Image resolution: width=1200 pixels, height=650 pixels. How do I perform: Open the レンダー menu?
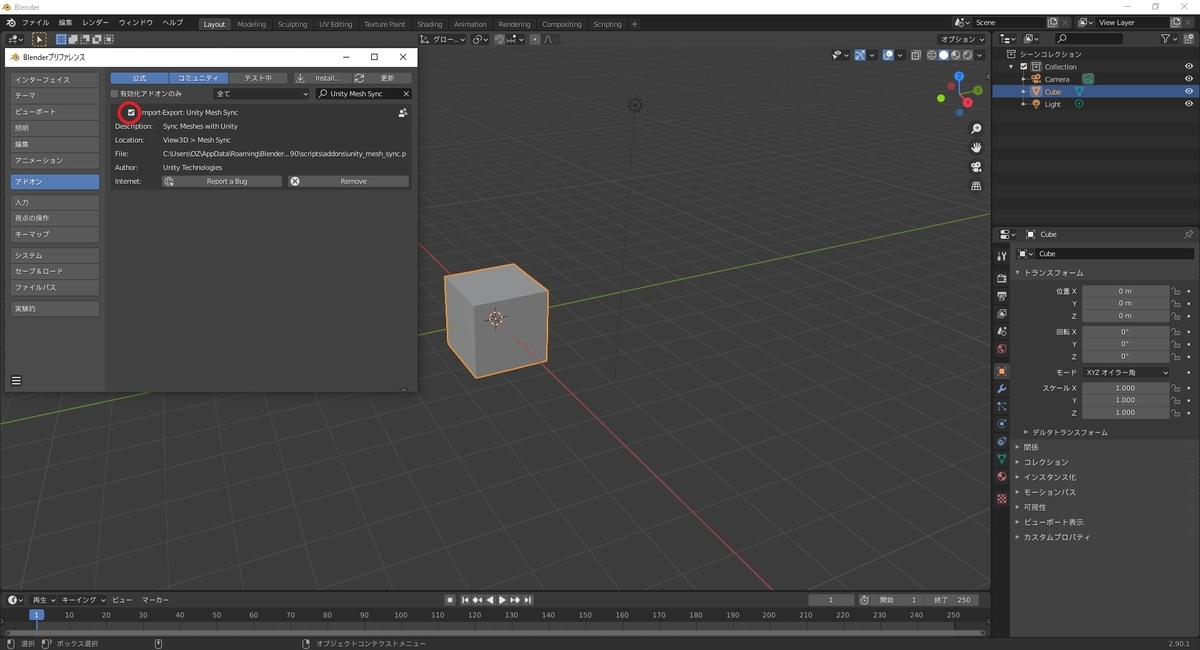96,23
